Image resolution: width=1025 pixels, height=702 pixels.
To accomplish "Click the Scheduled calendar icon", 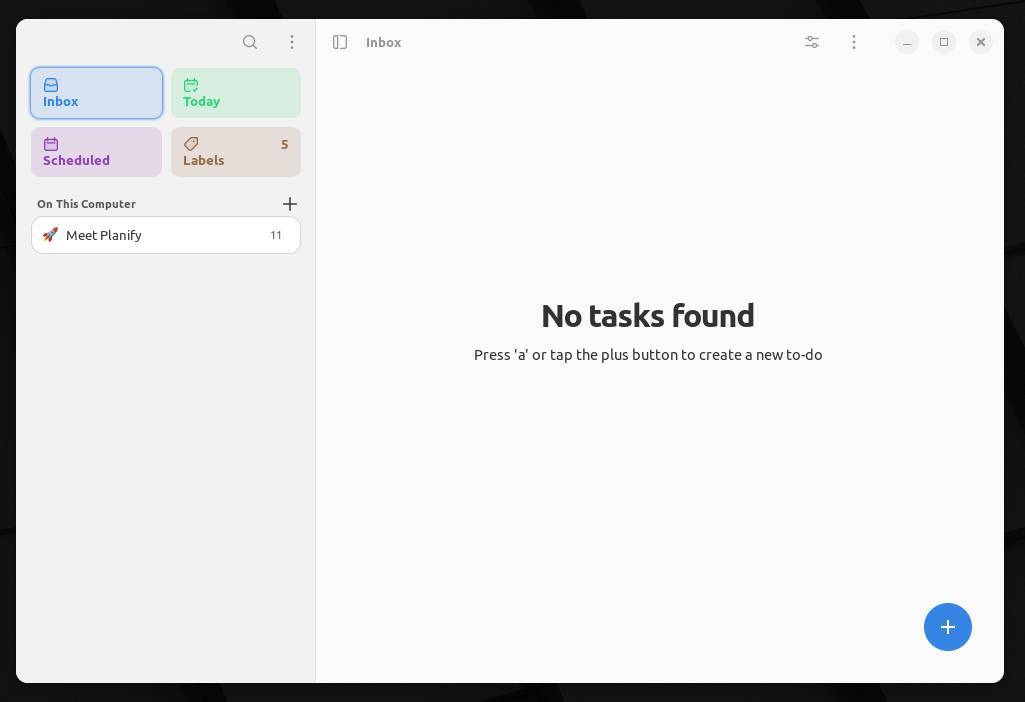I will pyautogui.click(x=51, y=144).
